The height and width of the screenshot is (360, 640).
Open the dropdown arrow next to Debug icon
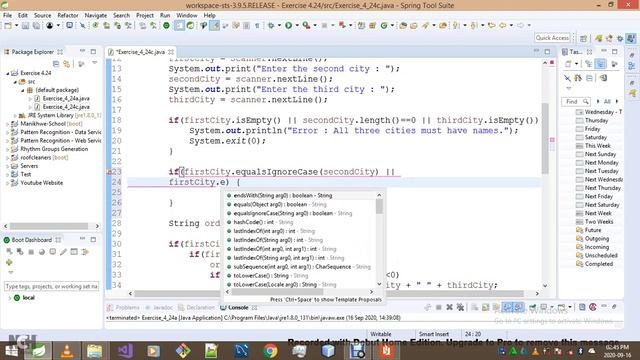coord(279,25)
